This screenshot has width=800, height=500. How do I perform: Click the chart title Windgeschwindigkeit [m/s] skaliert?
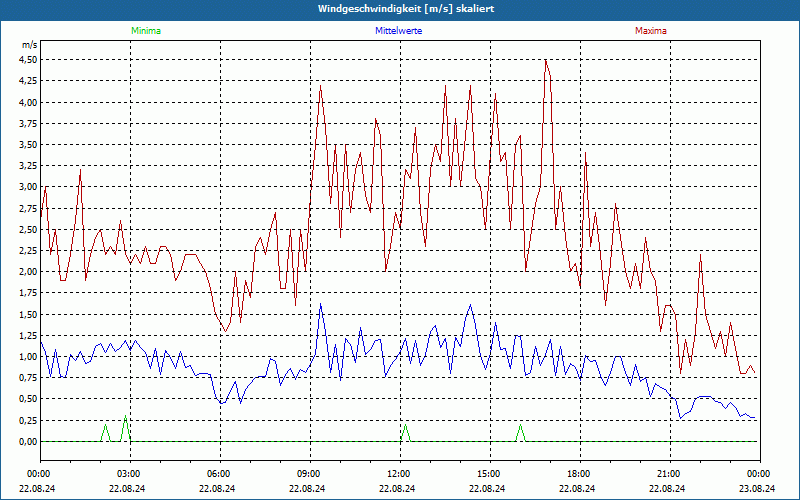click(x=406, y=9)
